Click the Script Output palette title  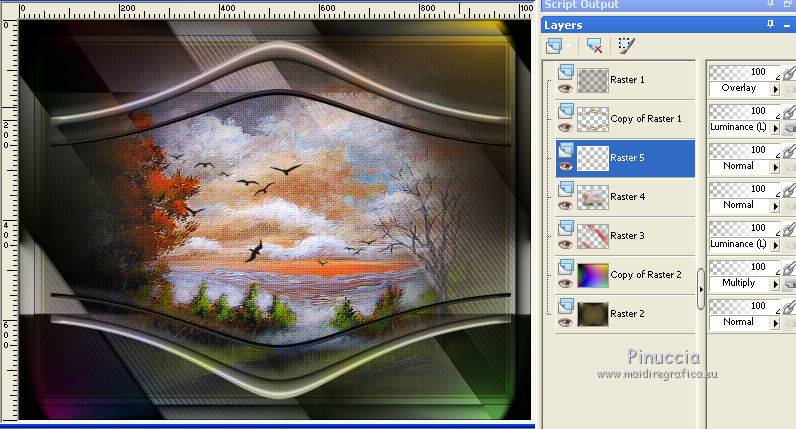tap(581, 5)
